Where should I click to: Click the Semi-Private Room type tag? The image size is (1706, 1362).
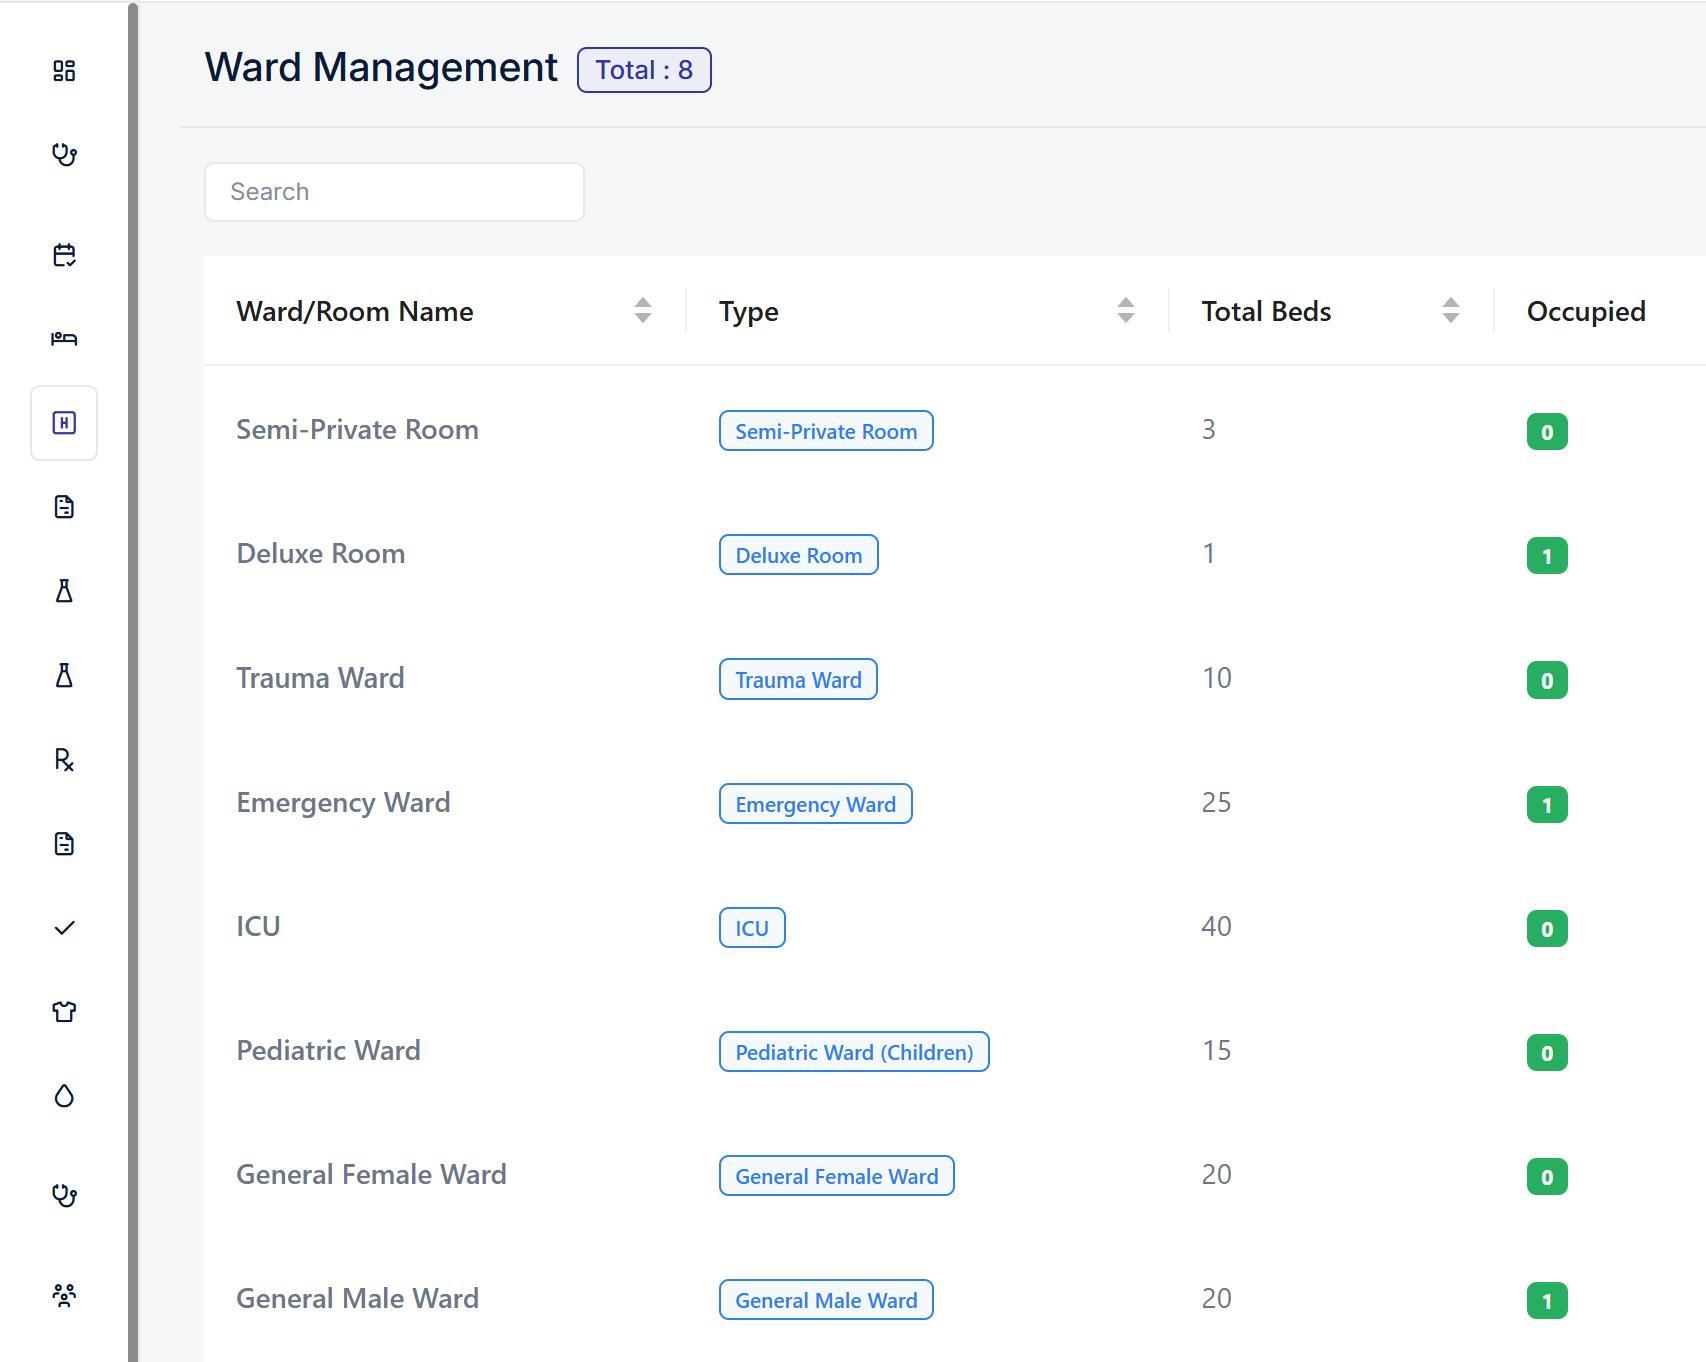[826, 431]
